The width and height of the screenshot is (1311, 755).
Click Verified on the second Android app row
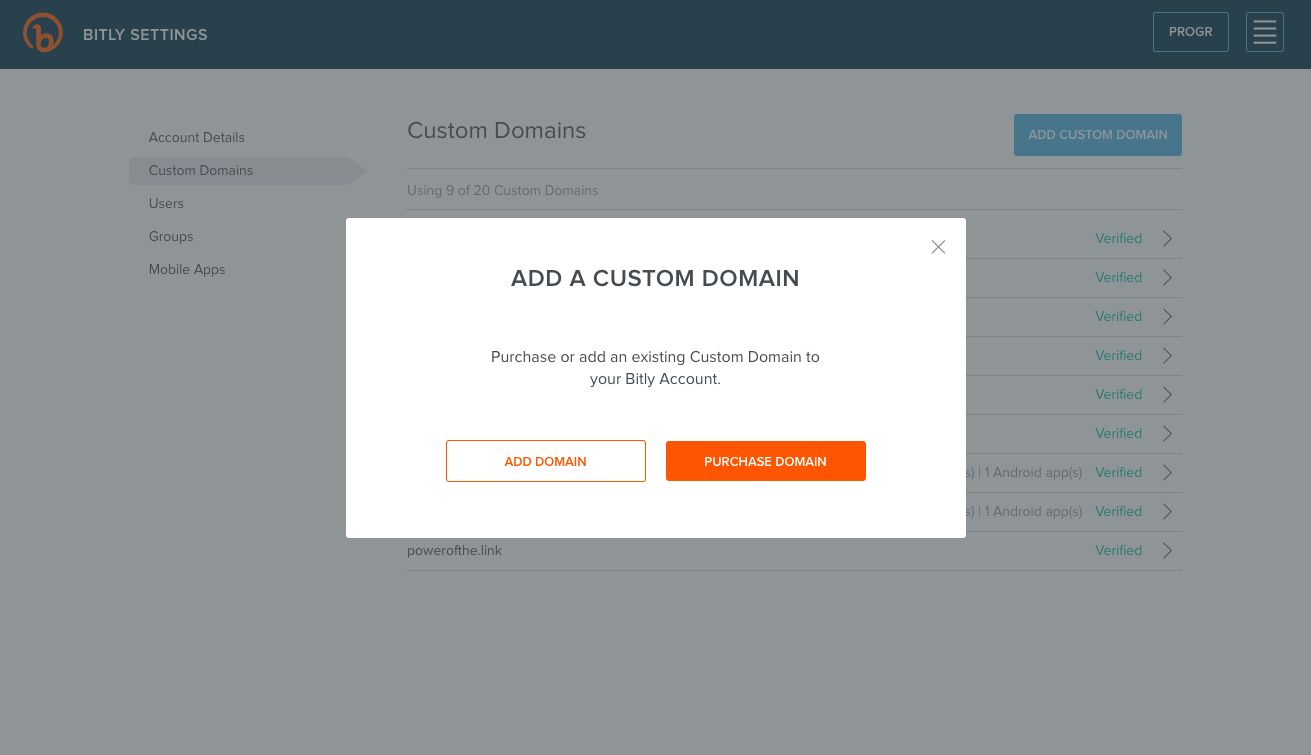coord(1118,511)
